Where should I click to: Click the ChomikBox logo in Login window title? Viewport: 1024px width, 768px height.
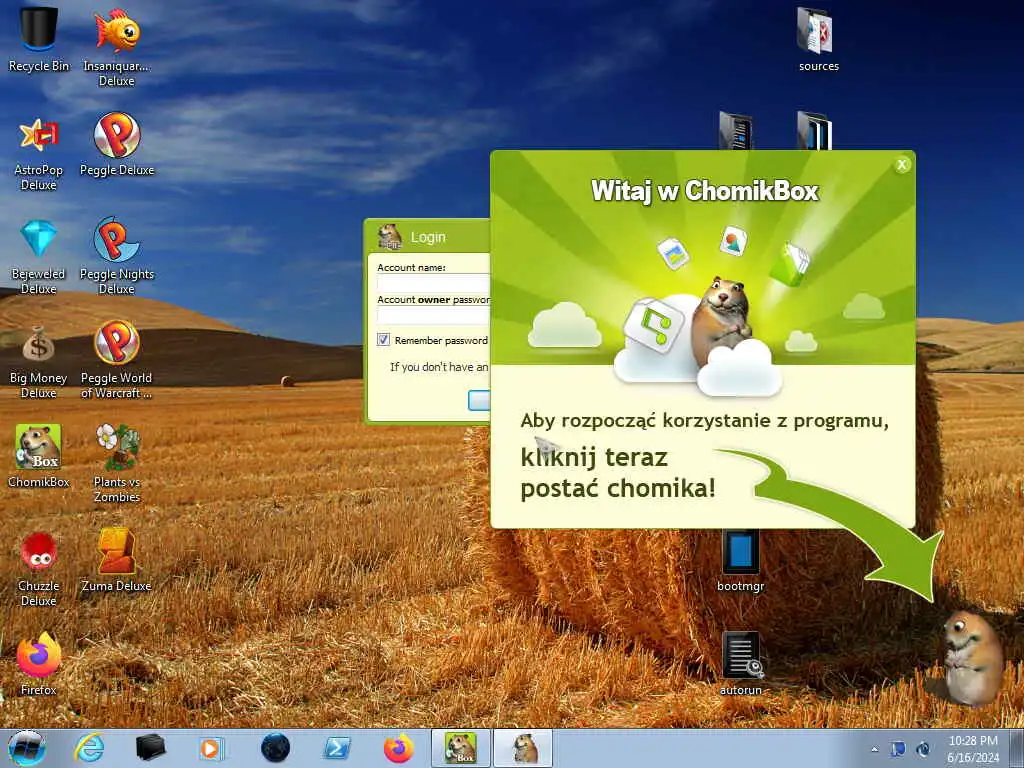point(390,236)
